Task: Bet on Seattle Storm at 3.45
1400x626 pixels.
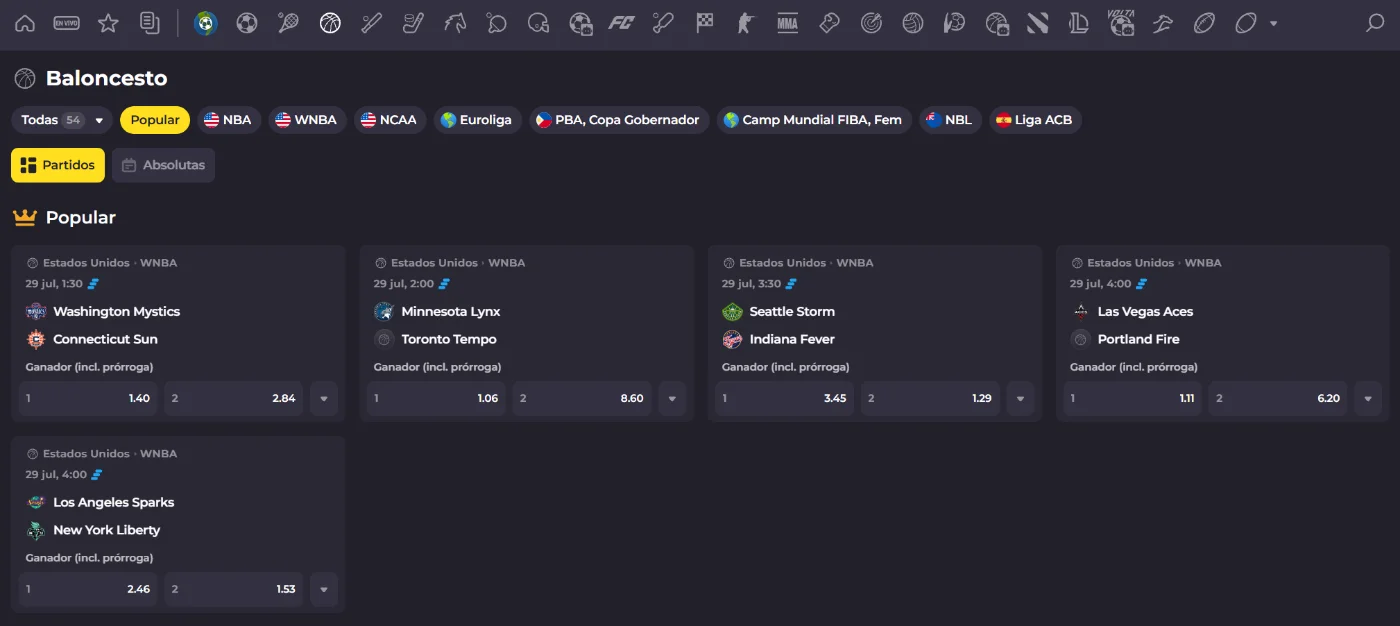Action: (784, 398)
